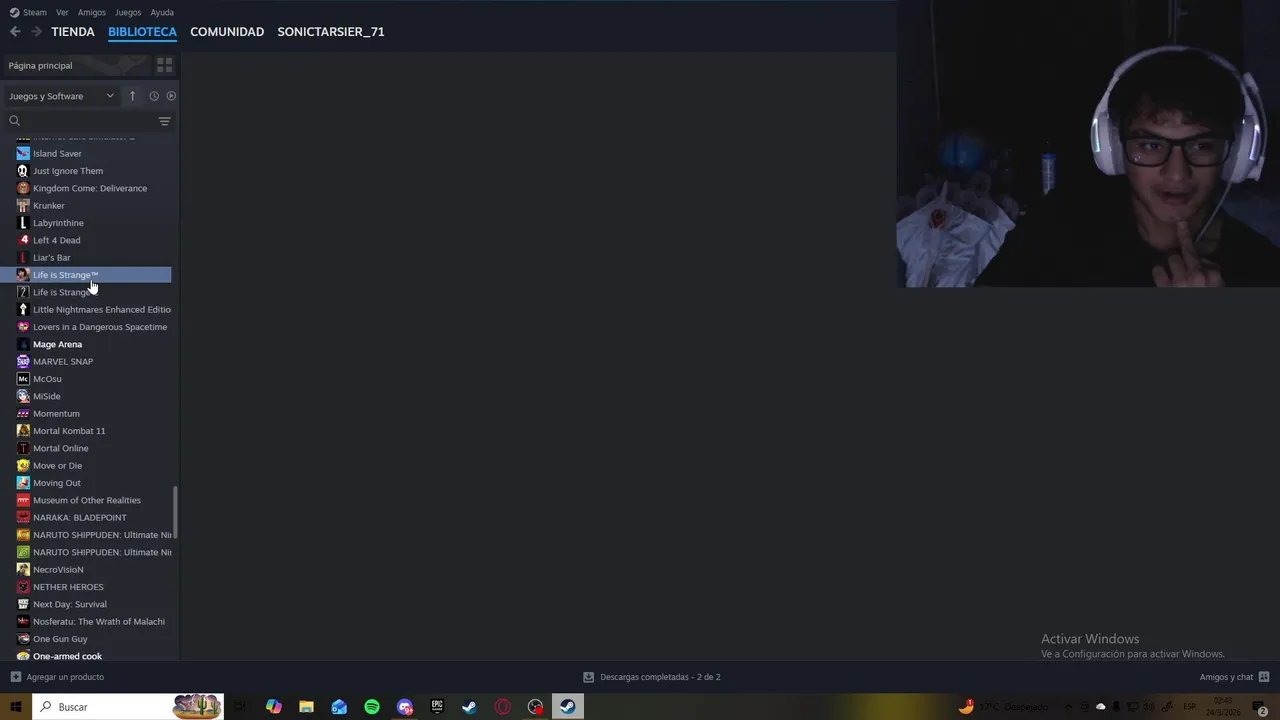
Task: Click the Mortal Kombat 11 icon
Action: 23,431
